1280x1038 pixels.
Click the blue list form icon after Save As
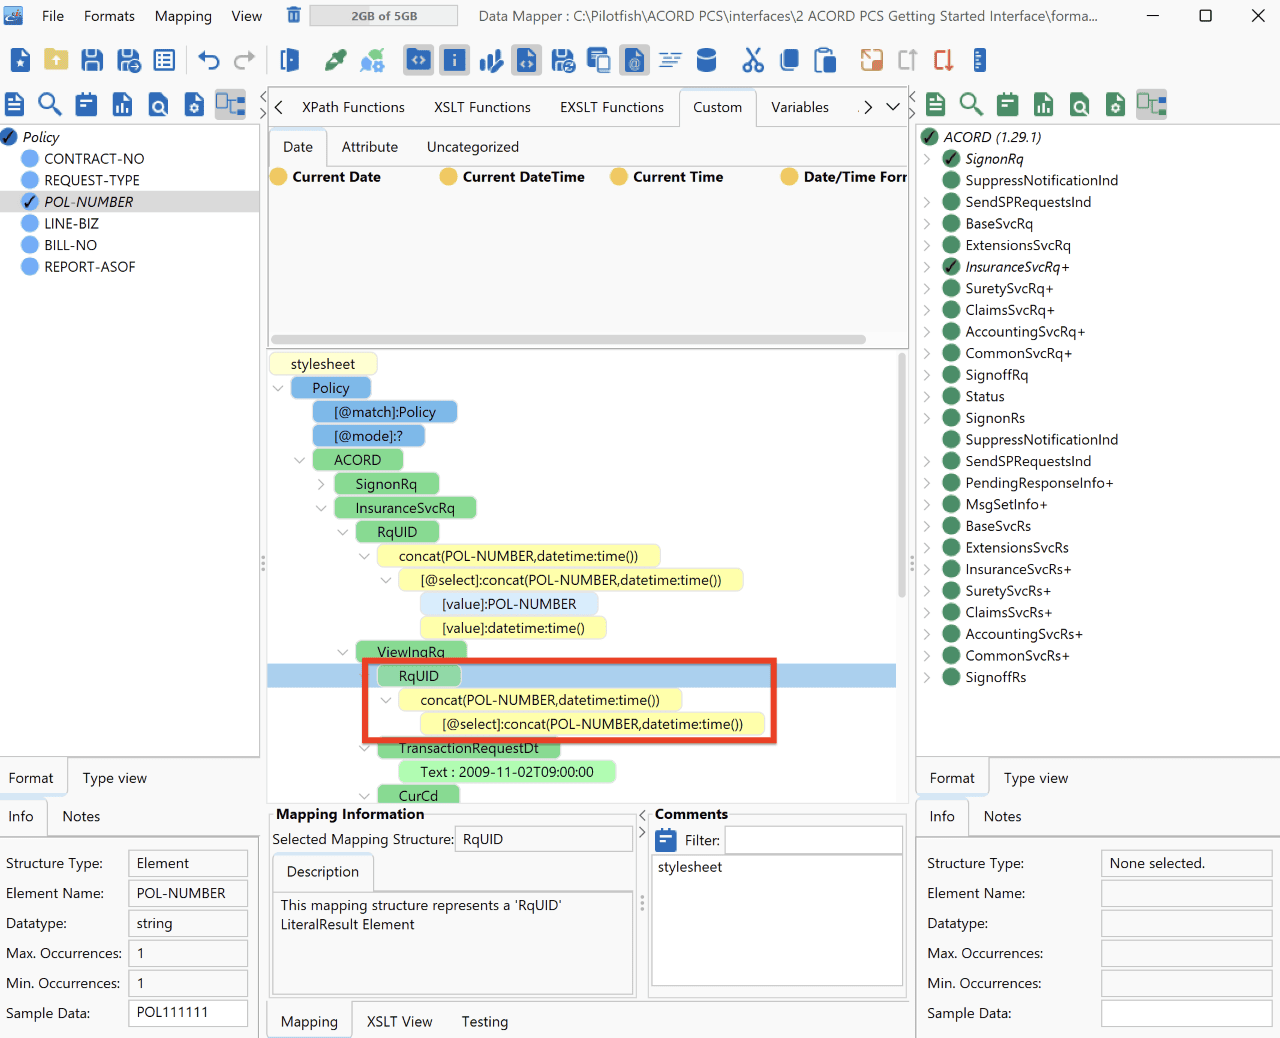(x=165, y=60)
